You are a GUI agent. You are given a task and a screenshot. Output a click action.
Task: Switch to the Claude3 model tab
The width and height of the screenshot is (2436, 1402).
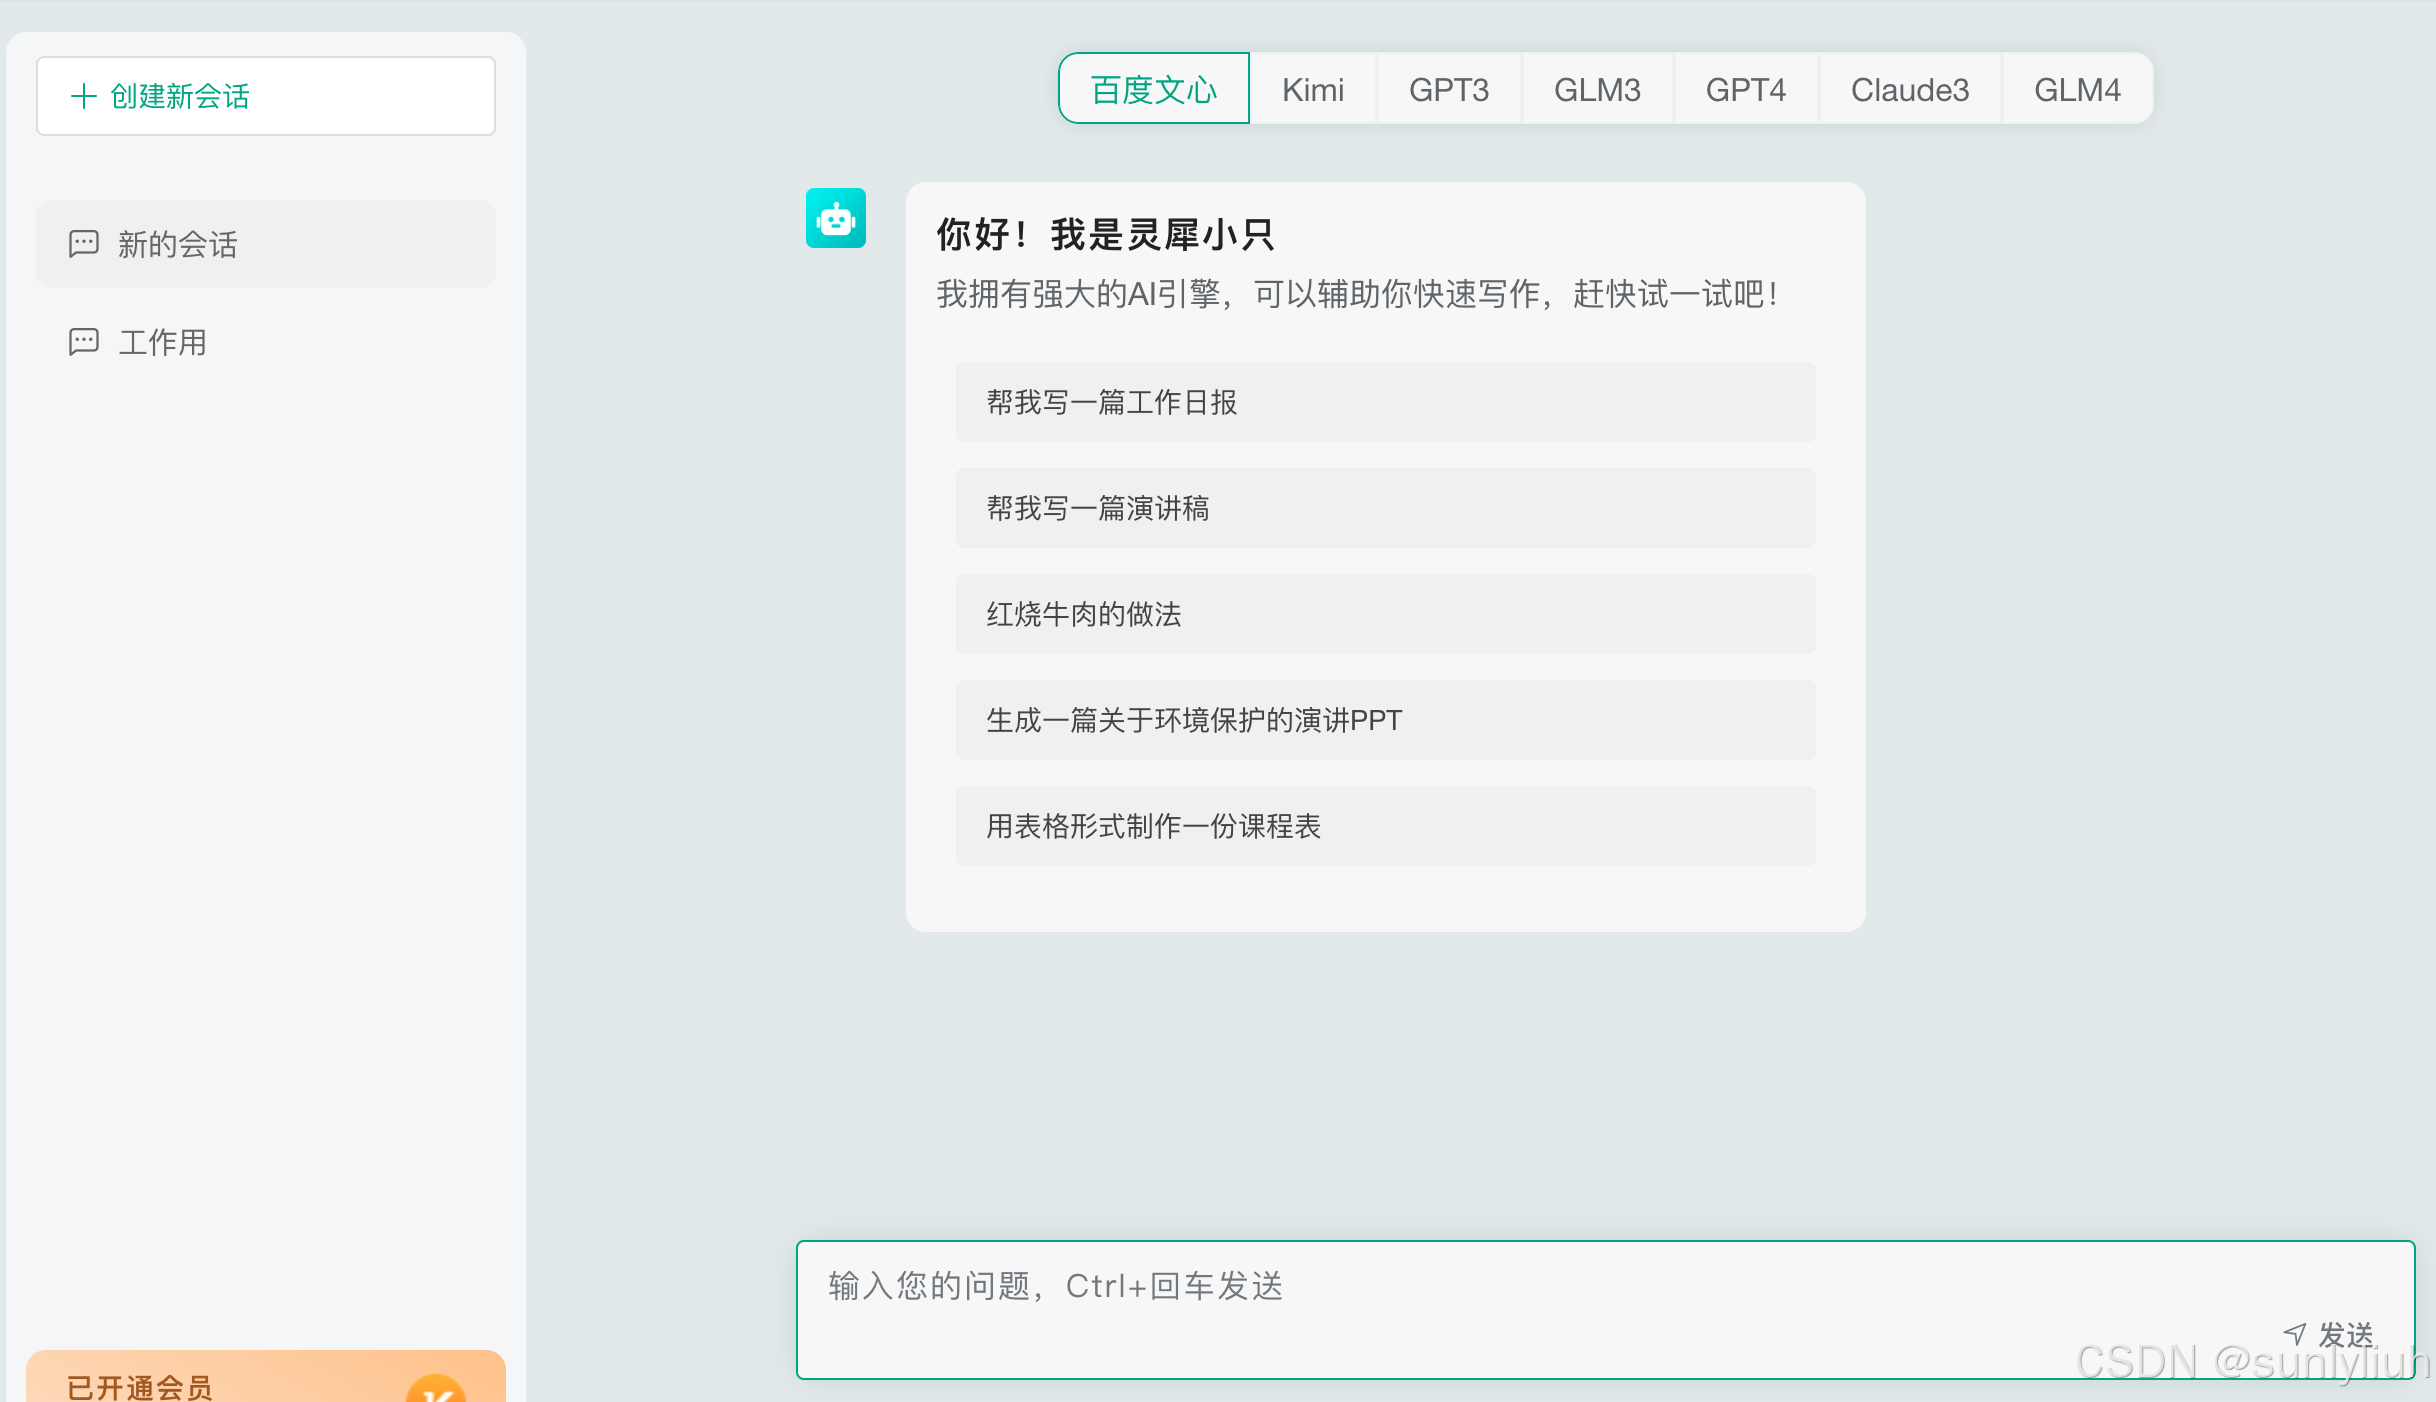pos(1909,90)
